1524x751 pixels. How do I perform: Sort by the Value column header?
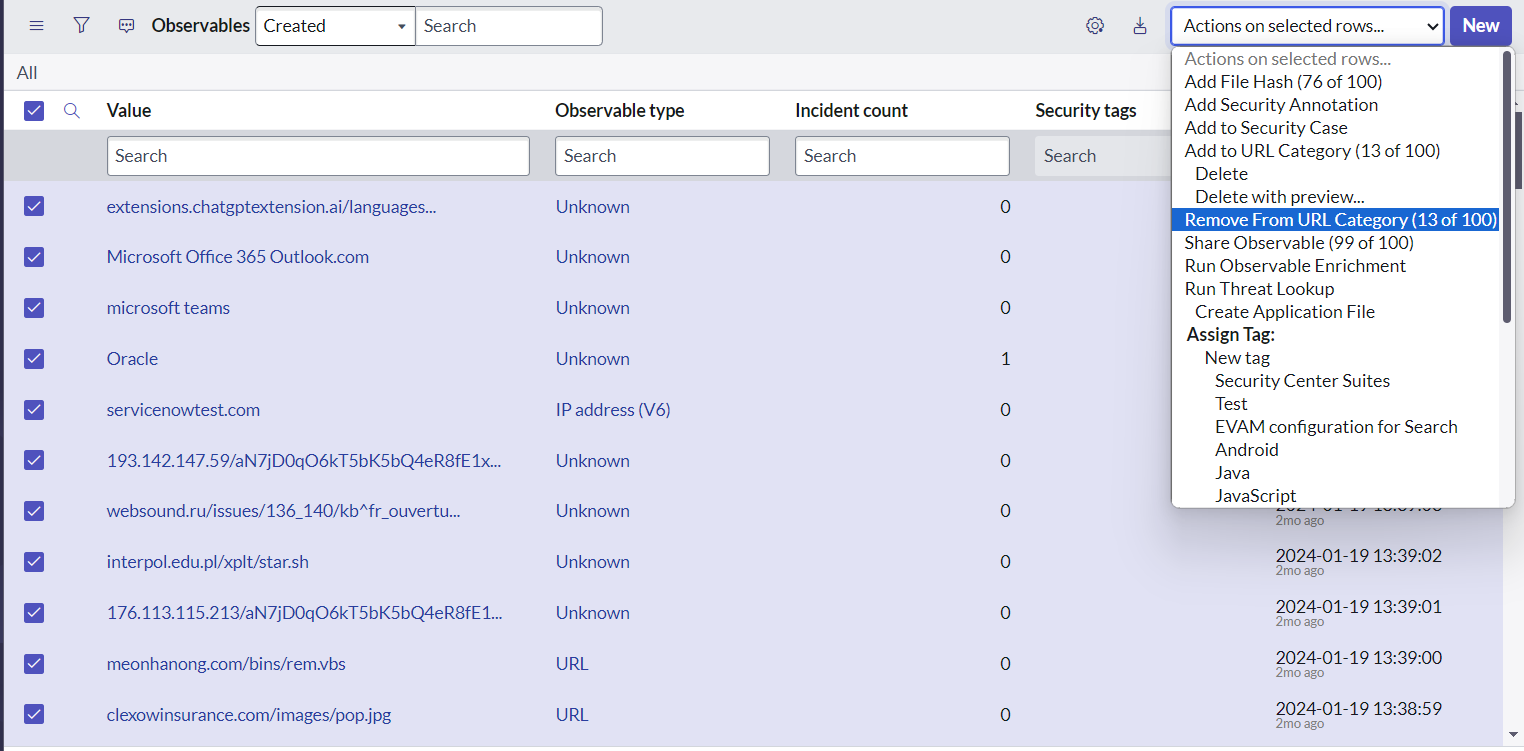[x=129, y=110]
